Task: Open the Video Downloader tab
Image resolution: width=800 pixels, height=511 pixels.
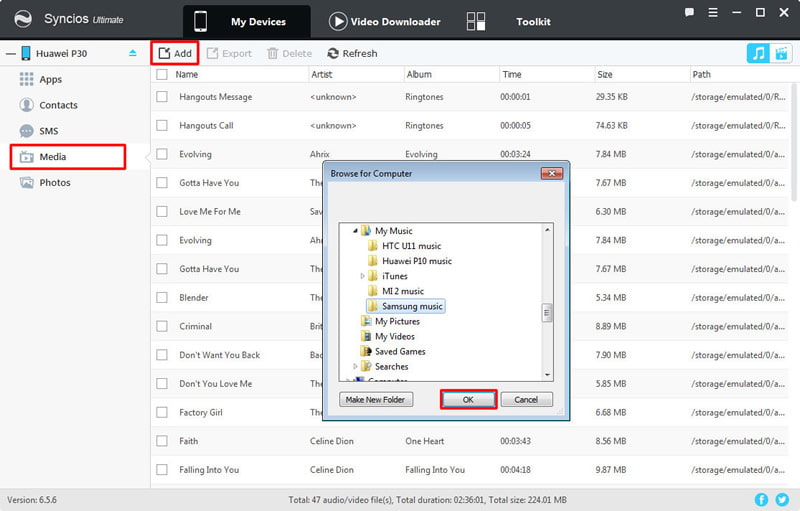Action: pos(385,22)
